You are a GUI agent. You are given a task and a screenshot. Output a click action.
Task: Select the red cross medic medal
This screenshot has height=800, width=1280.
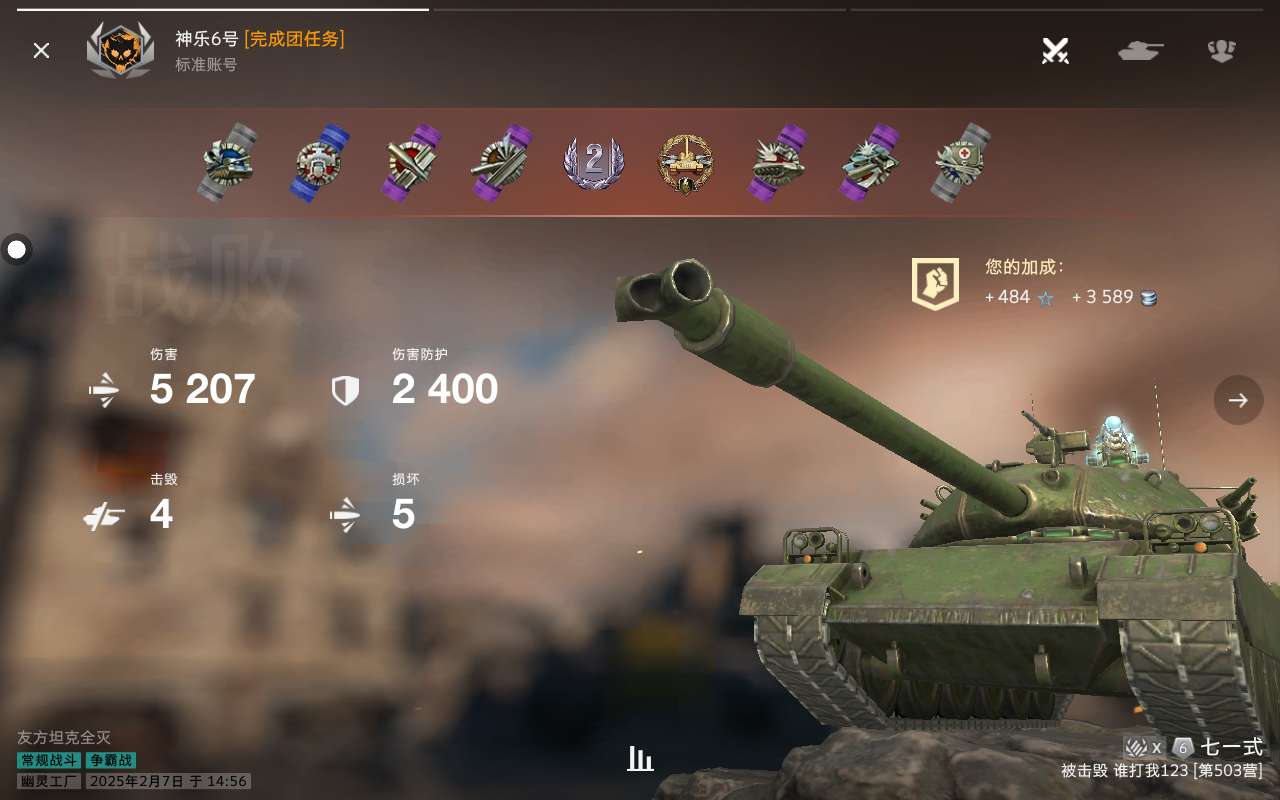961,163
